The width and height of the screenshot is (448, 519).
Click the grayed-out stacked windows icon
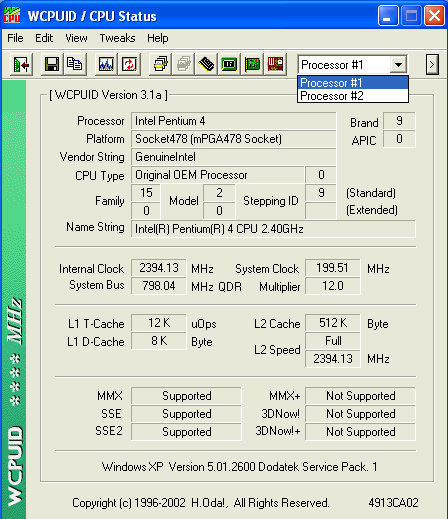pos(183,64)
